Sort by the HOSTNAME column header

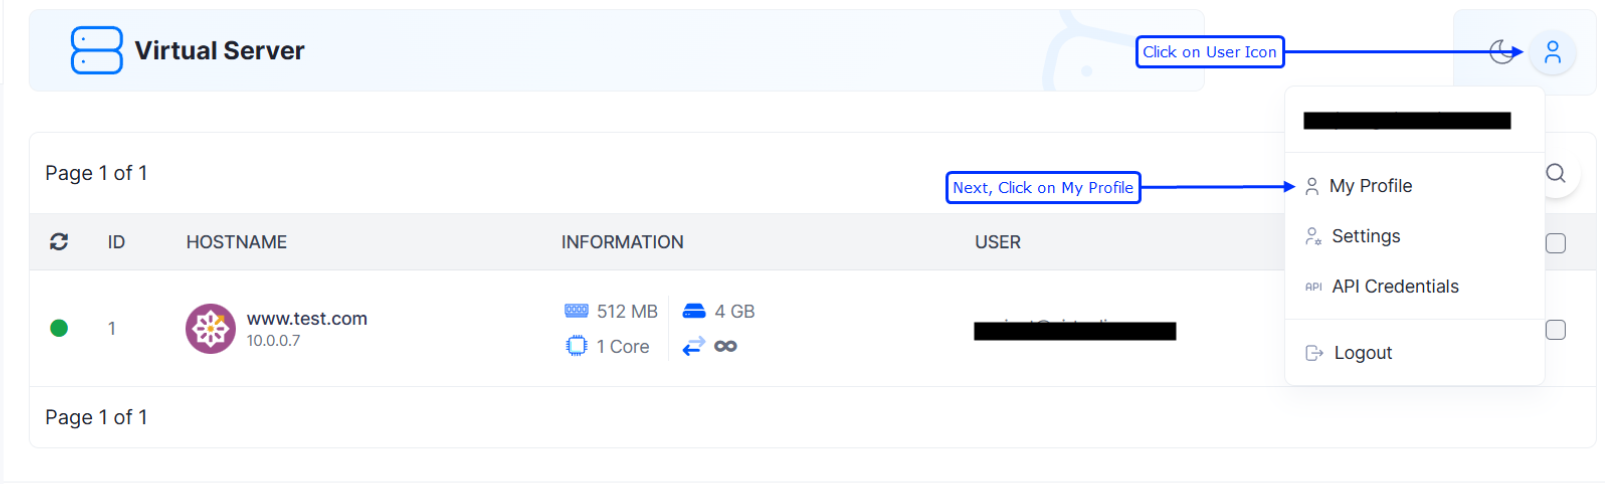[x=236, y=242]
